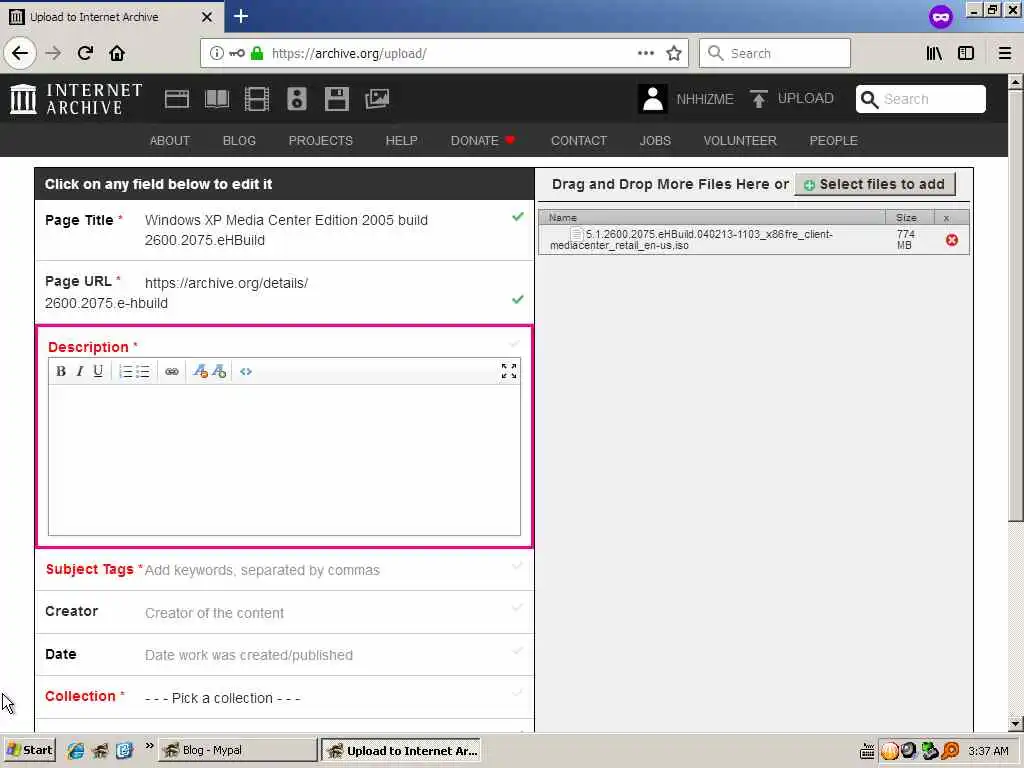This screenshot has height=768, width=1024.
Task: Launch Internet Explorer from quick launch
Action: (75, 750)
